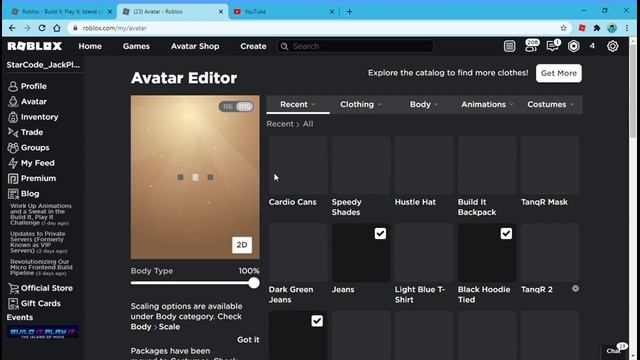Open the Profile sidebar icon
The image size is (640, 360).
click(x=13, y=86)
